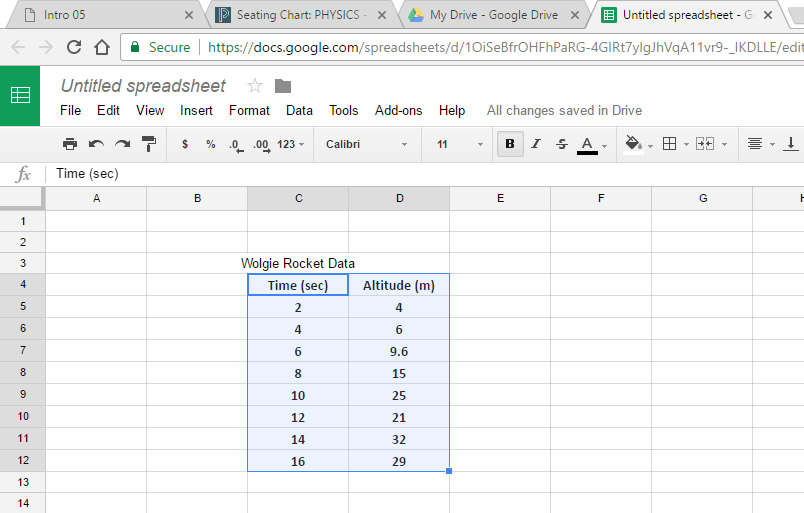Switch to My Drive - Google Drive tab

(x=489, y=15)
